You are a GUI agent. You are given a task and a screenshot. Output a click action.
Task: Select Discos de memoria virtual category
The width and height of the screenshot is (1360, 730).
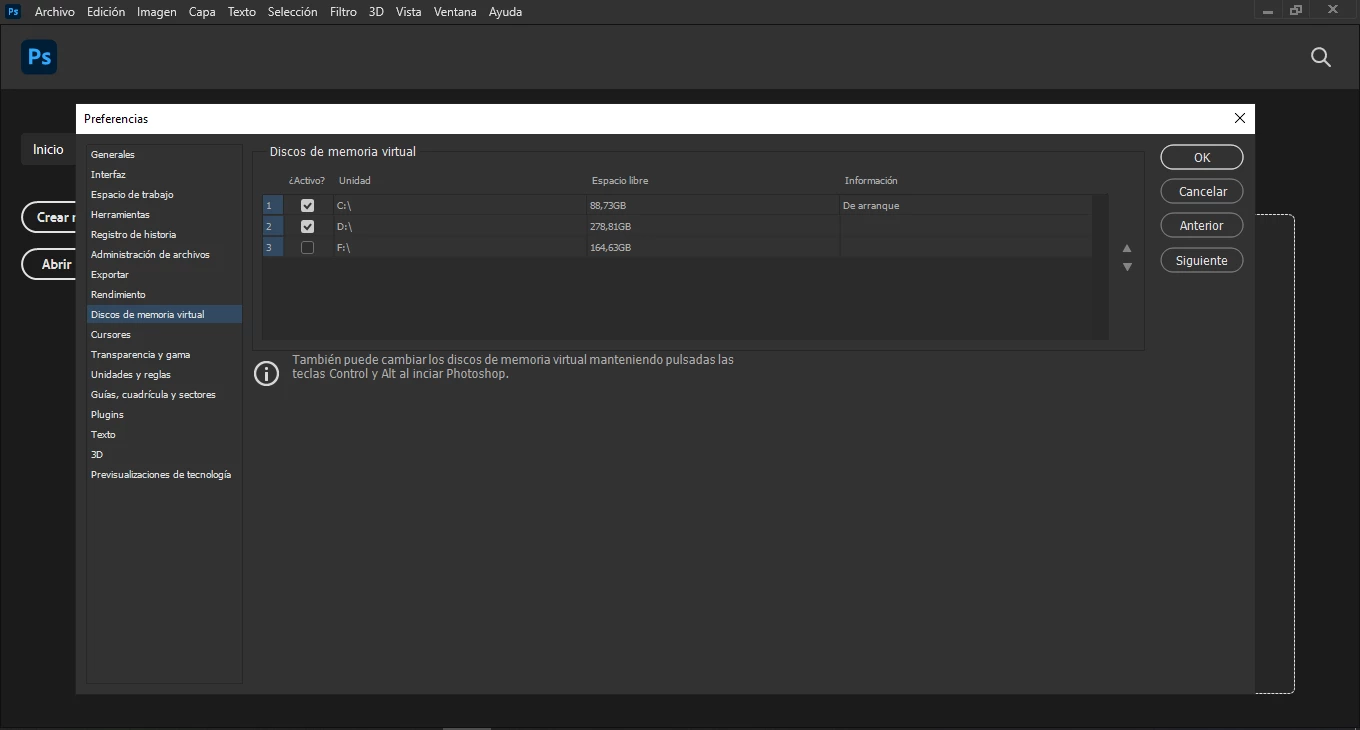[164, 314]
